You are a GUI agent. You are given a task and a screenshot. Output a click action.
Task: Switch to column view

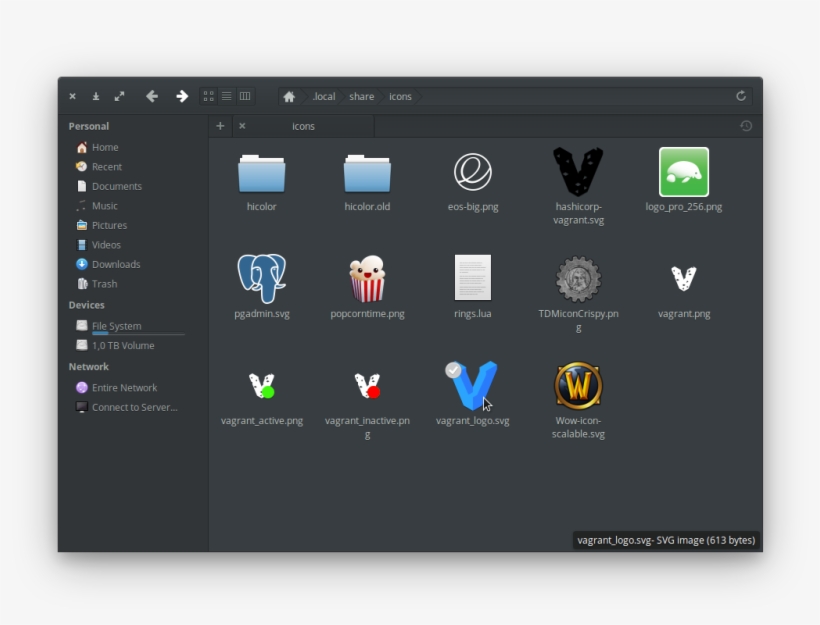245,96
